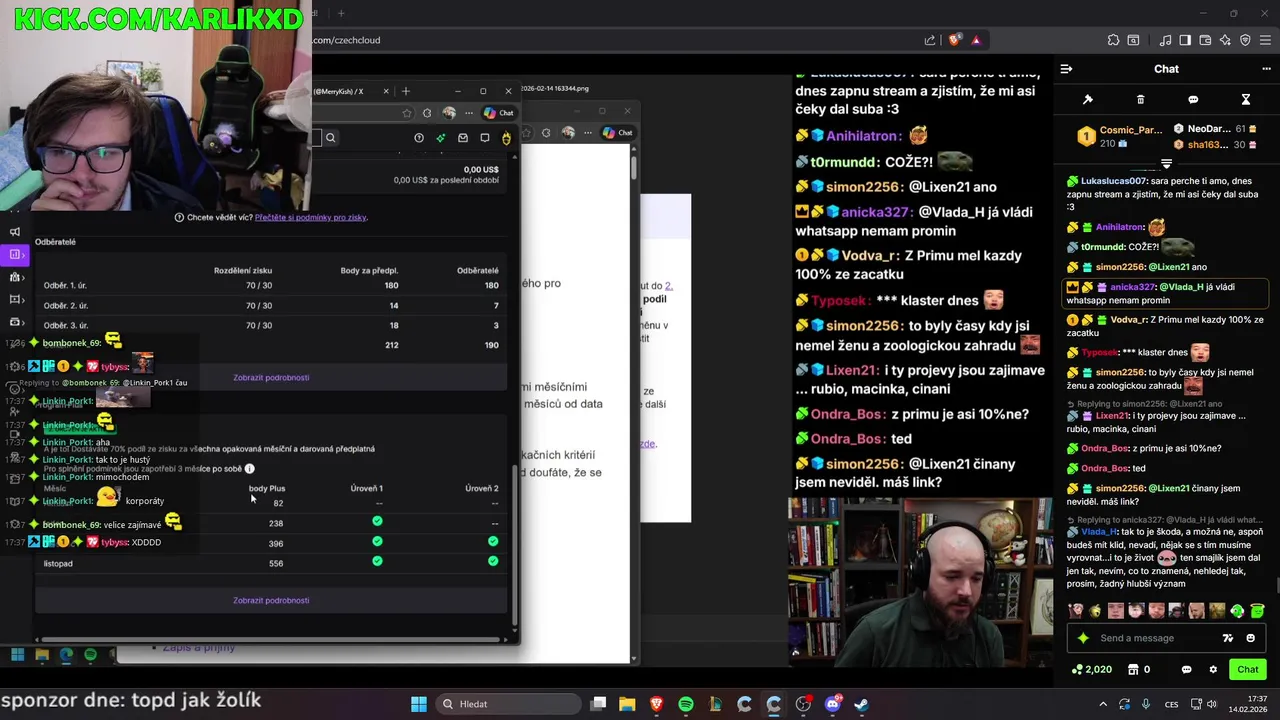Open CES keyboard language switcher
The image size is (1280, 720).
(1171, 704)
